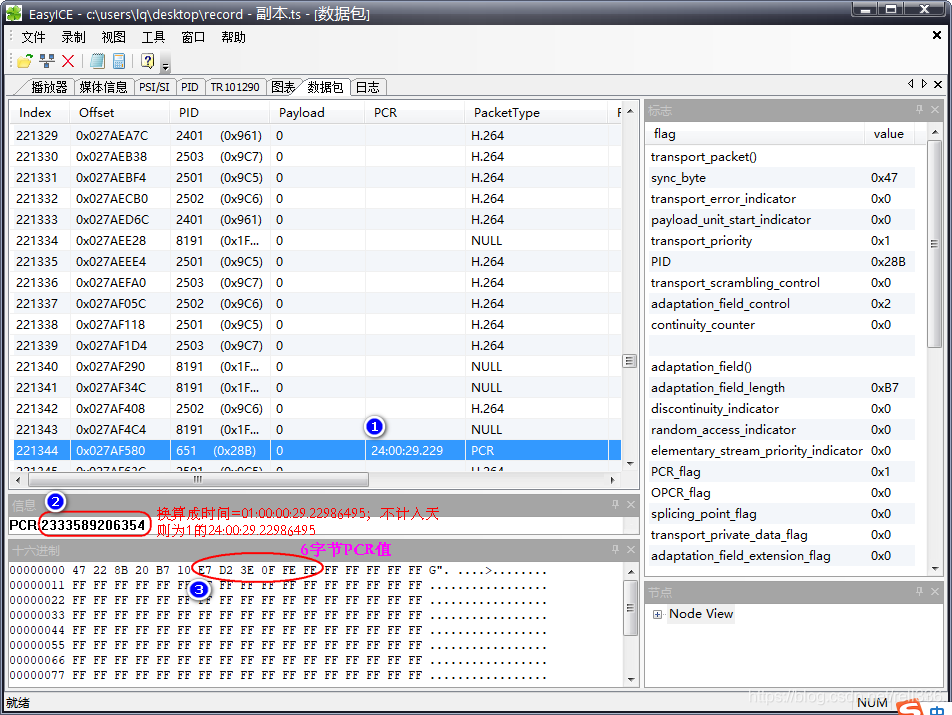Close the 信息 info panel
Screen dimensions: 952x715
(x=631, y=504)
